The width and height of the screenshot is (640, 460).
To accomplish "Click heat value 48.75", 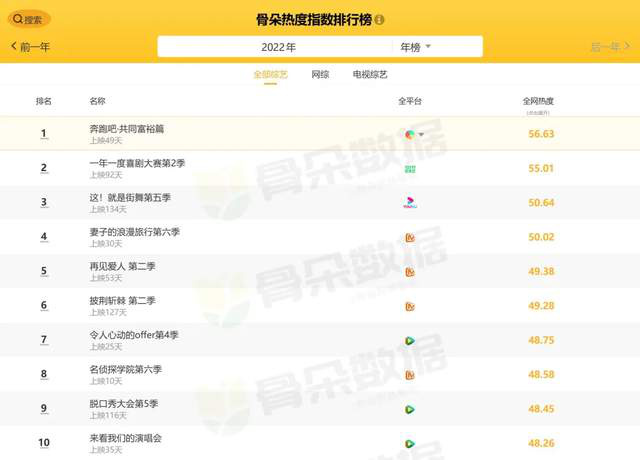I will (x=541, y=340).
